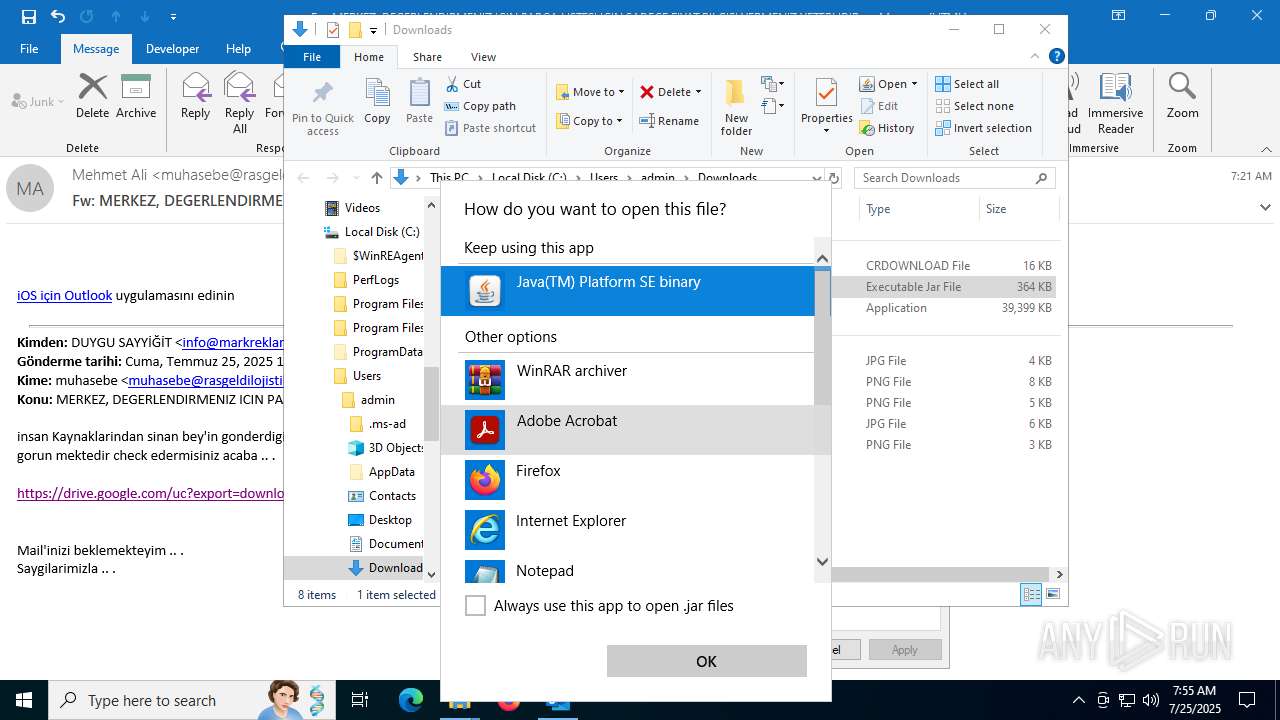The width and height of the screenshot is (1280, 720).
Task: Sort by Type column header
Action: (x=918, y=209)
